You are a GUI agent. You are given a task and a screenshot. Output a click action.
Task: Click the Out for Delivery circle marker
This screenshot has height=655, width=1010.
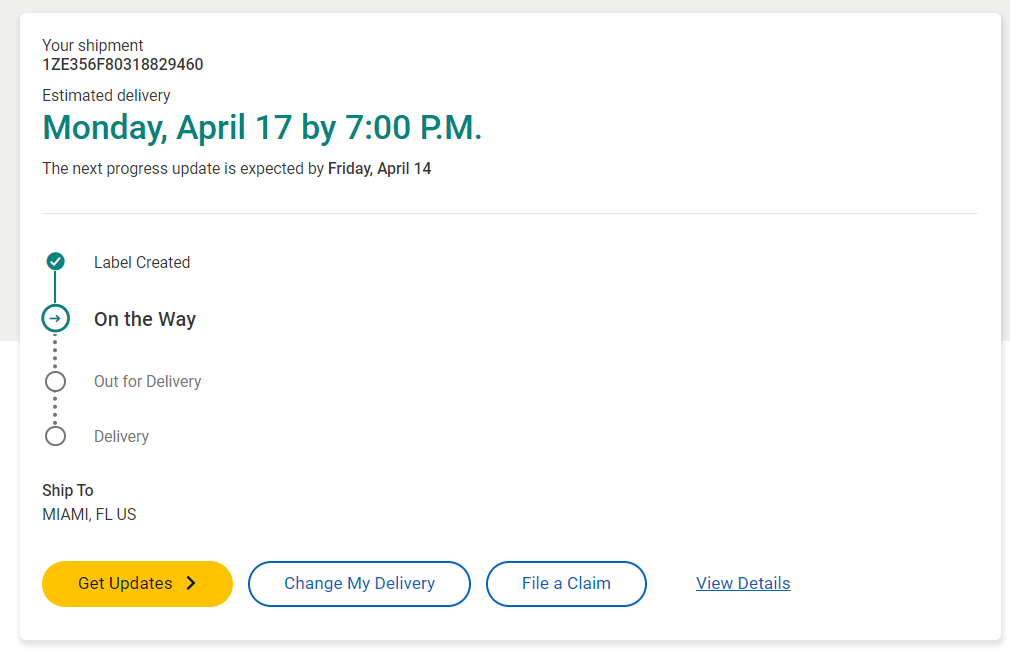[56, 381]
